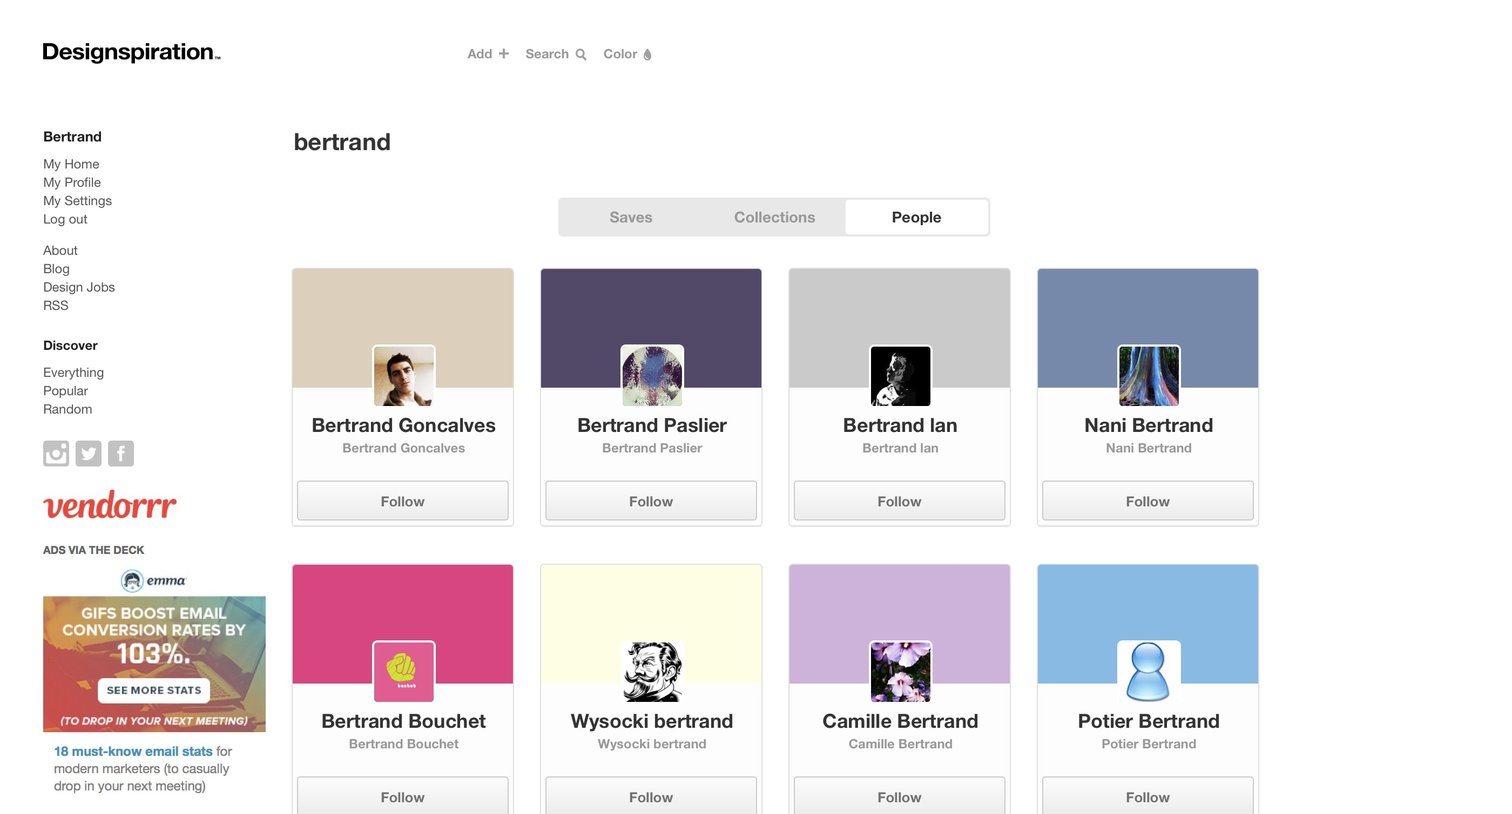Click the Log out link

pos(65,219)
